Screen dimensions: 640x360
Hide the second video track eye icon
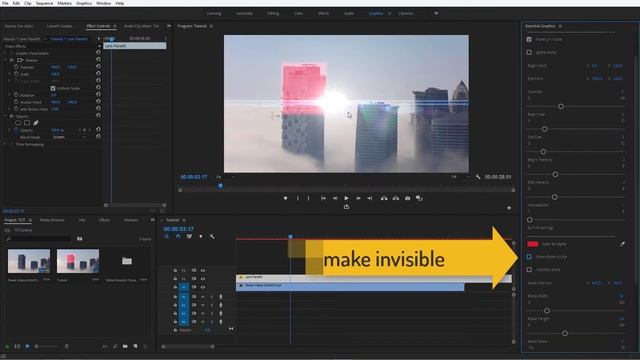click(x=202, y=279)
